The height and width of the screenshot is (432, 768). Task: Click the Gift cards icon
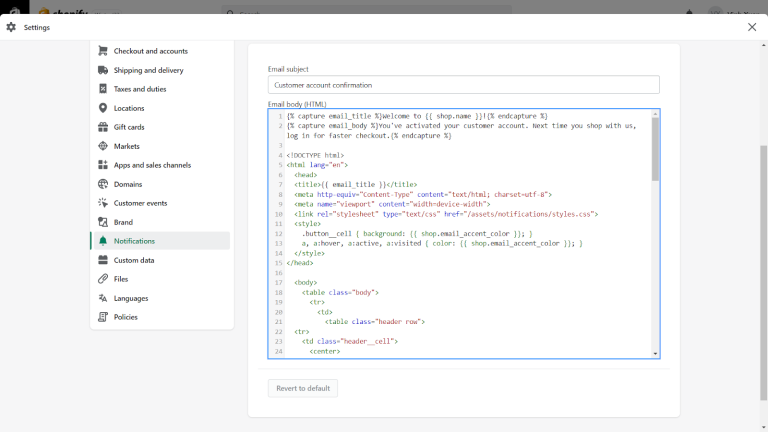[x=103, y=127]
